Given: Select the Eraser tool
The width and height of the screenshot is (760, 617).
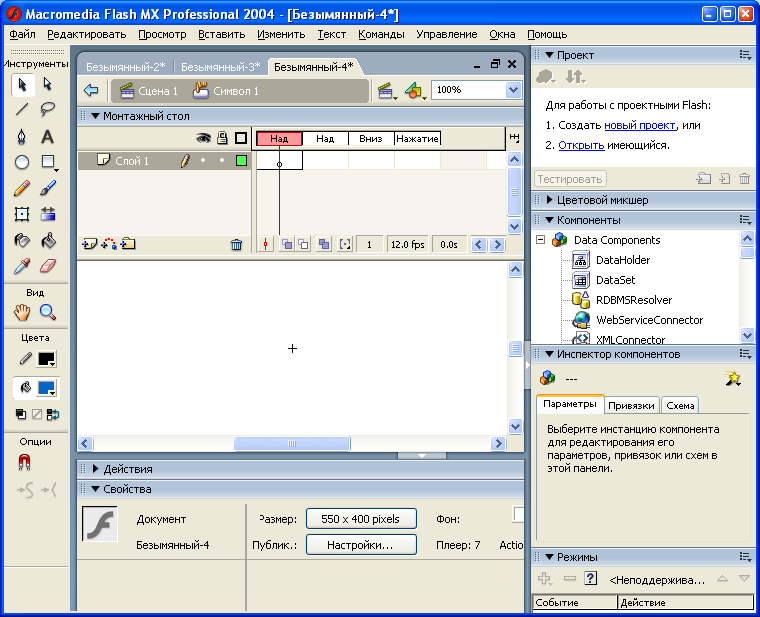Looking at the screenshot, I should 48,266.
